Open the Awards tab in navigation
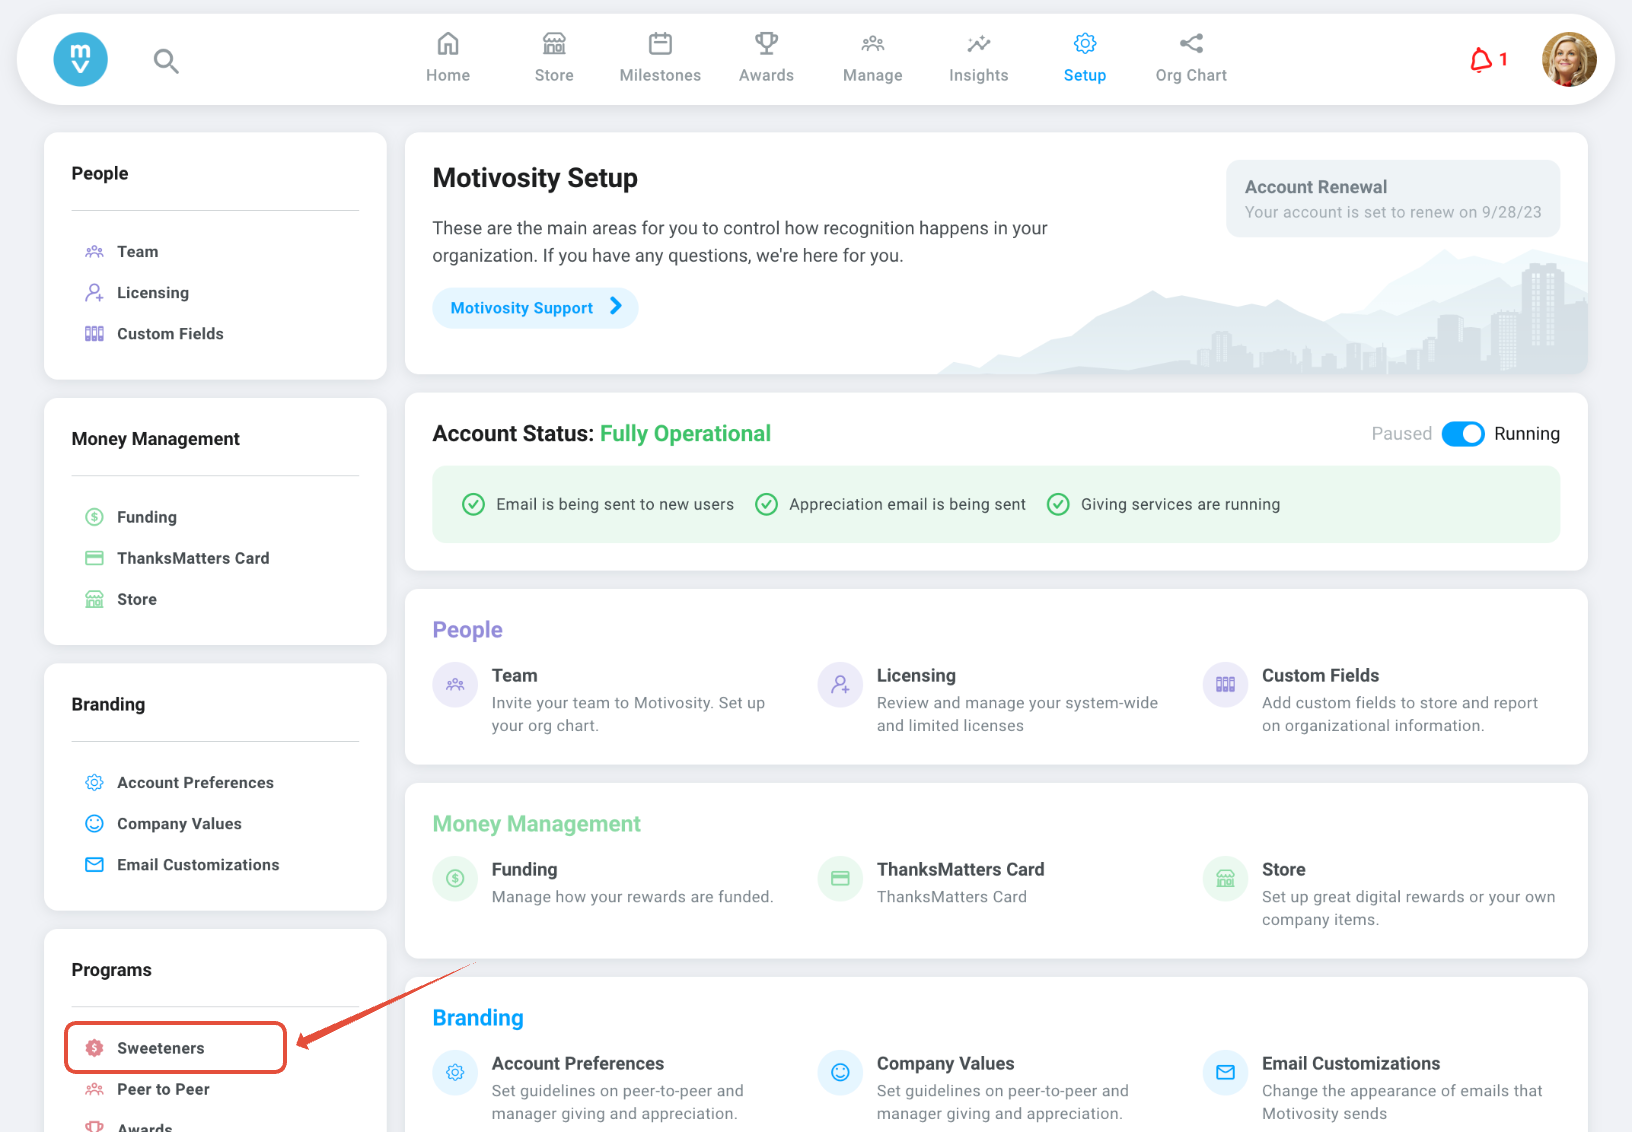The width and height of the screenshot is (1632, 1132). [x=766, y=59]
